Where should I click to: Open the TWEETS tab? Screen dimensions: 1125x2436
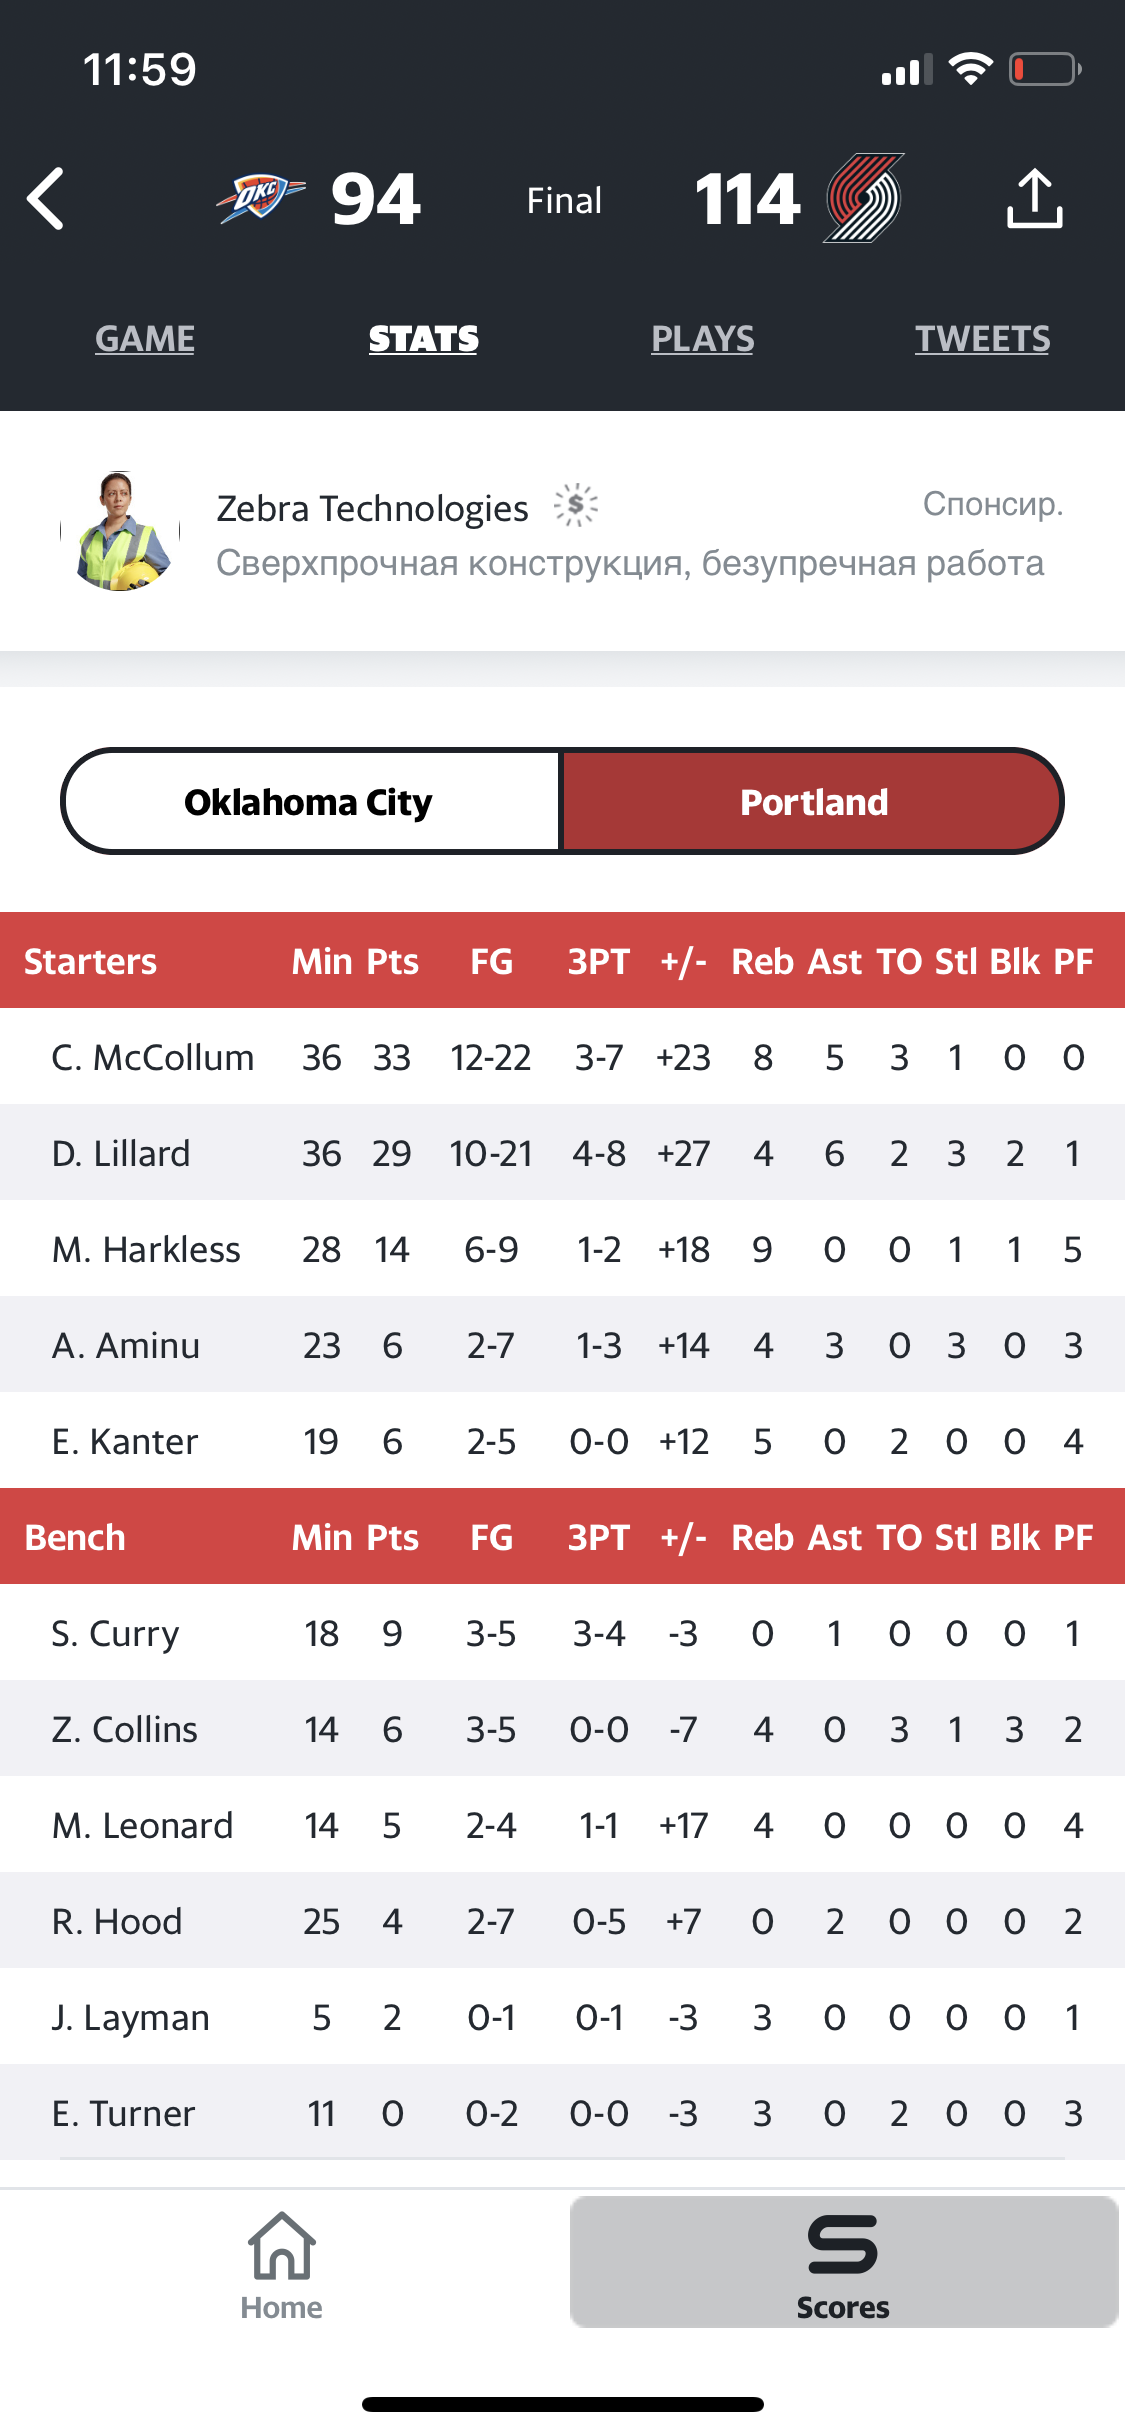click(983, 339)
